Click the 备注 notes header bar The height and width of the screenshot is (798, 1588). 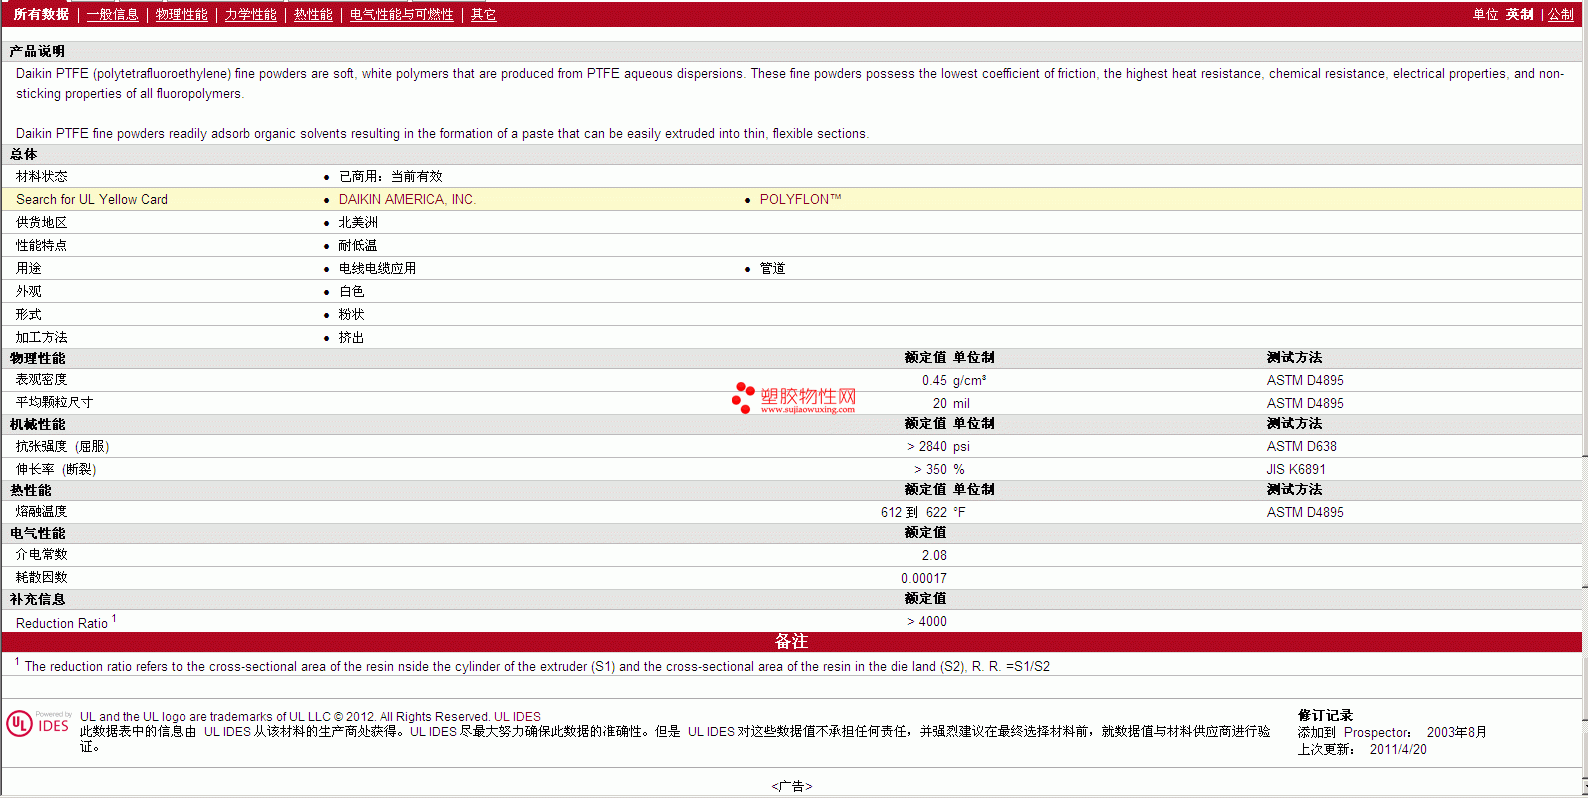pos(792,641)
